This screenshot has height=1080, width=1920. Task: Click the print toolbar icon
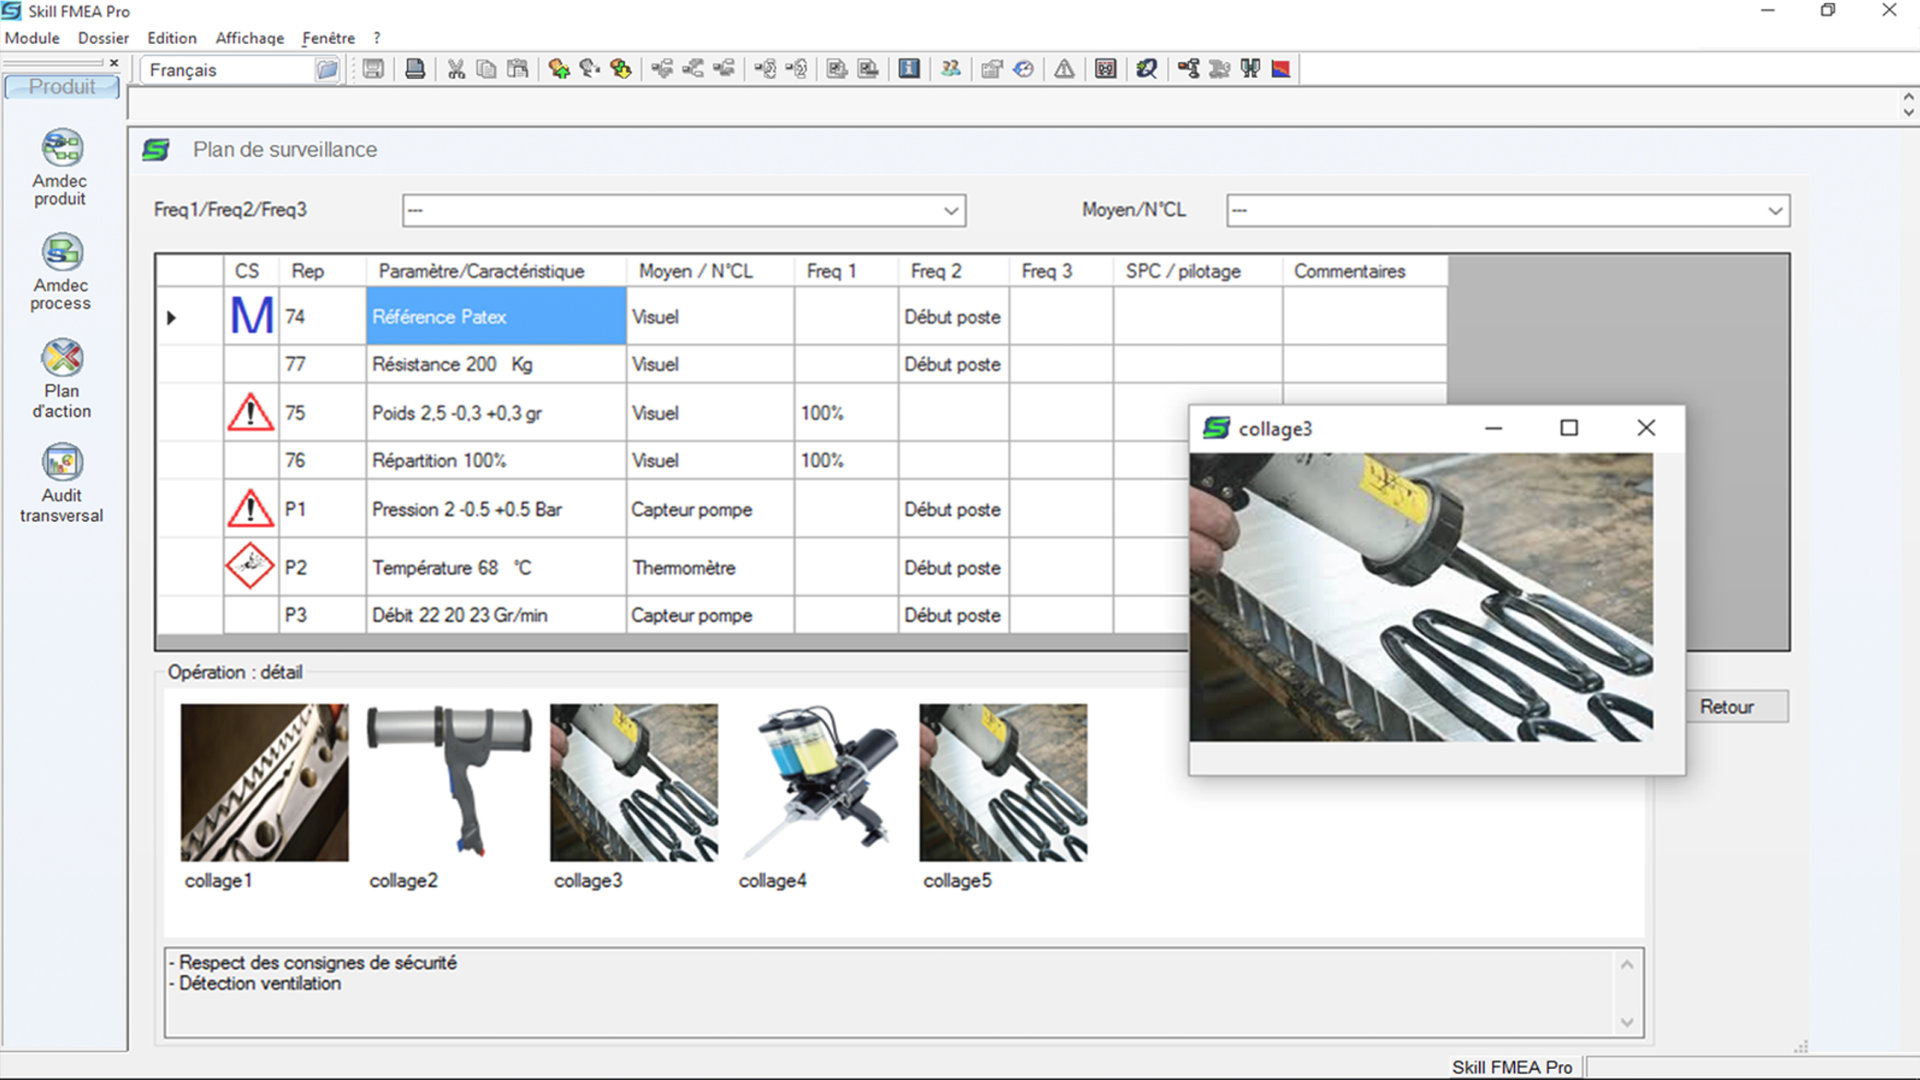pos(415,69)
